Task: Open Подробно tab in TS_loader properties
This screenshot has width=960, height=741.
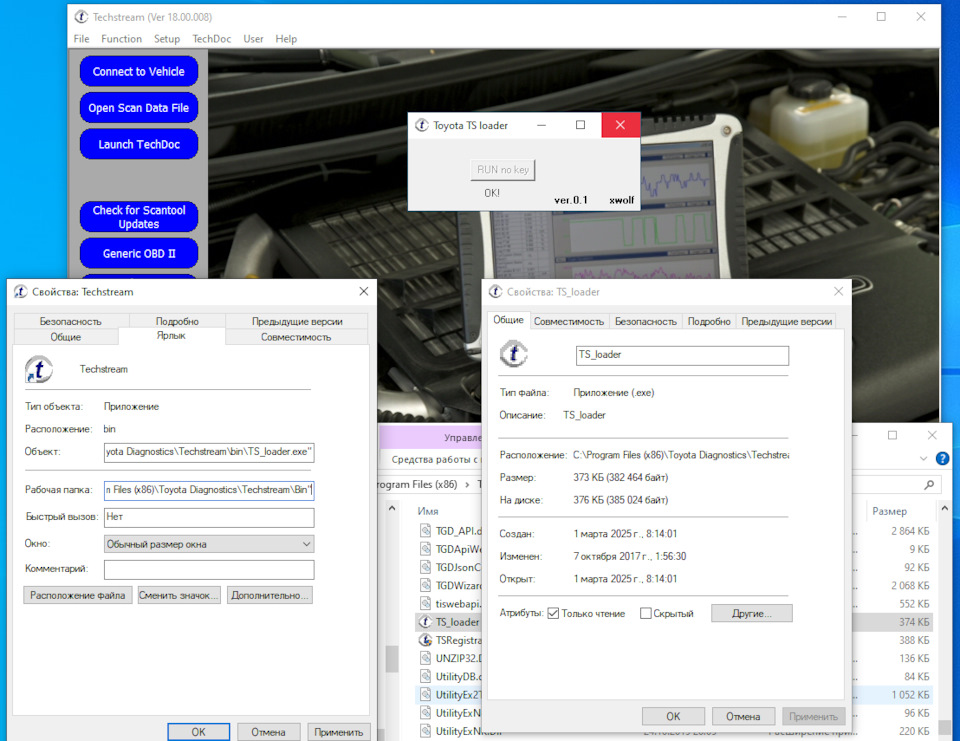Action: pyautogui.click(x=709, y=321)
